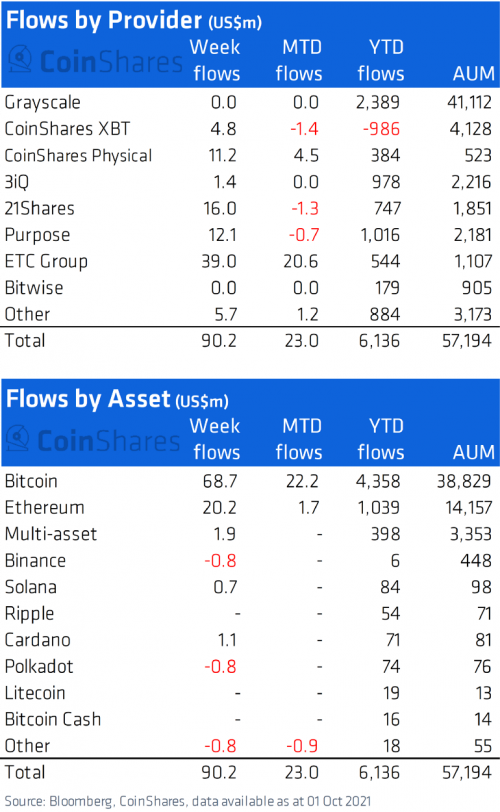Select Week flows header in asset table
Viewport: 500px width, 812px height.
click(215, 439)
